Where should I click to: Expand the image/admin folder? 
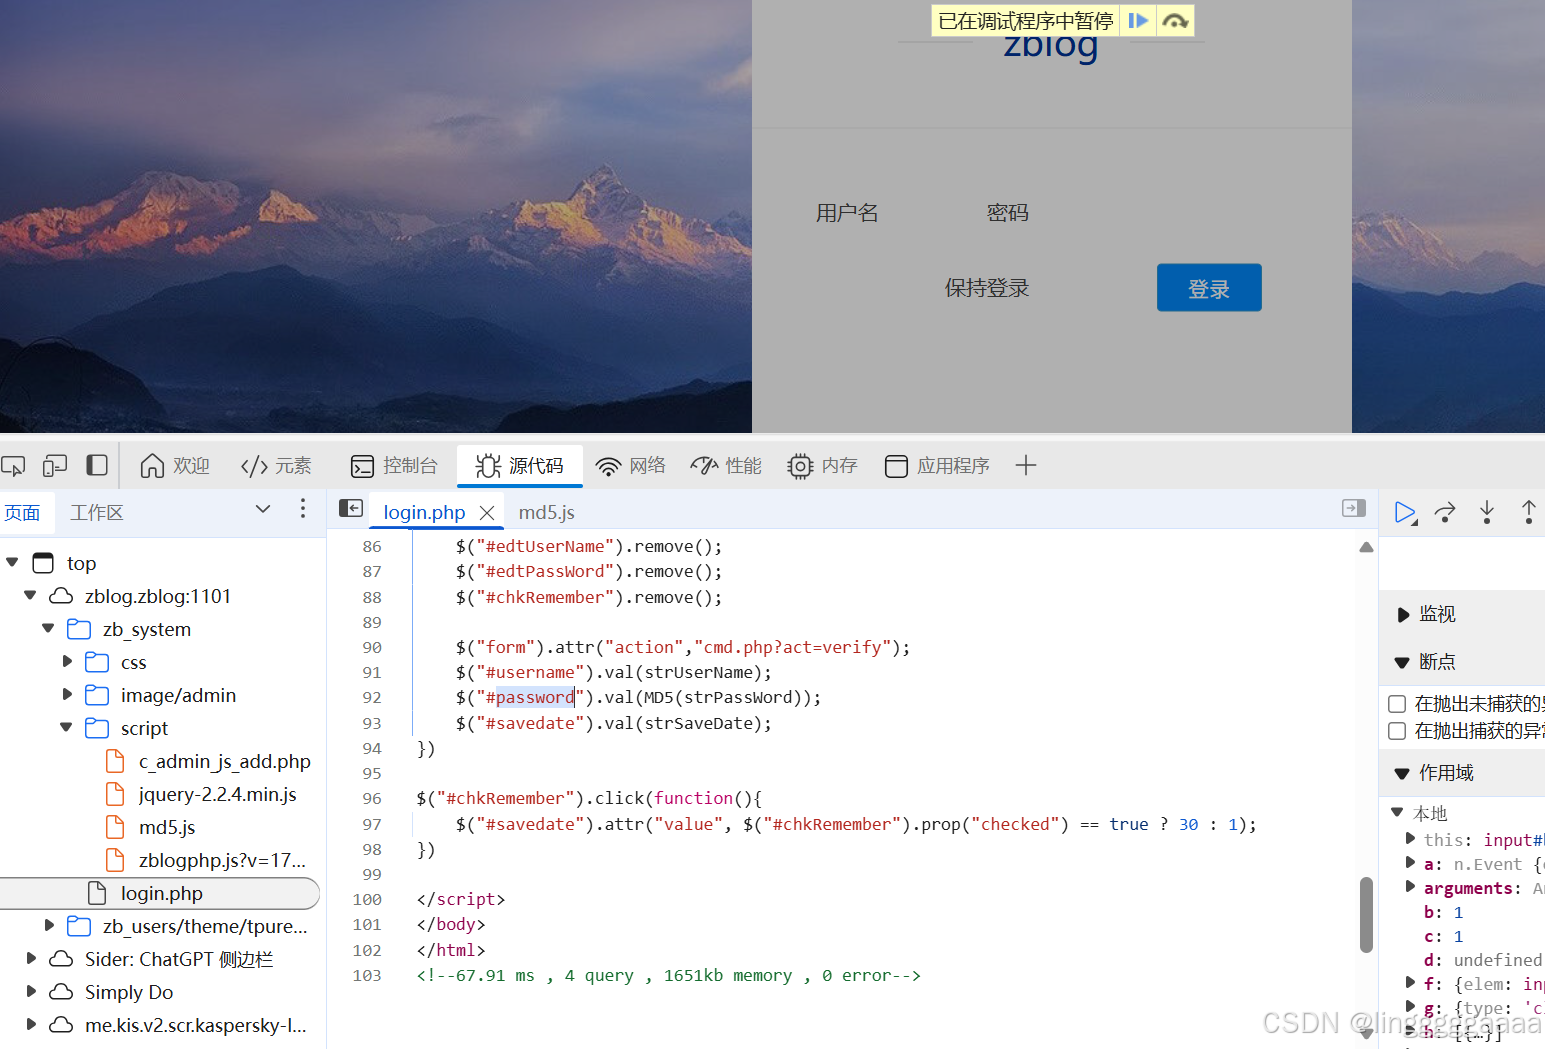(x=67, y=695)
